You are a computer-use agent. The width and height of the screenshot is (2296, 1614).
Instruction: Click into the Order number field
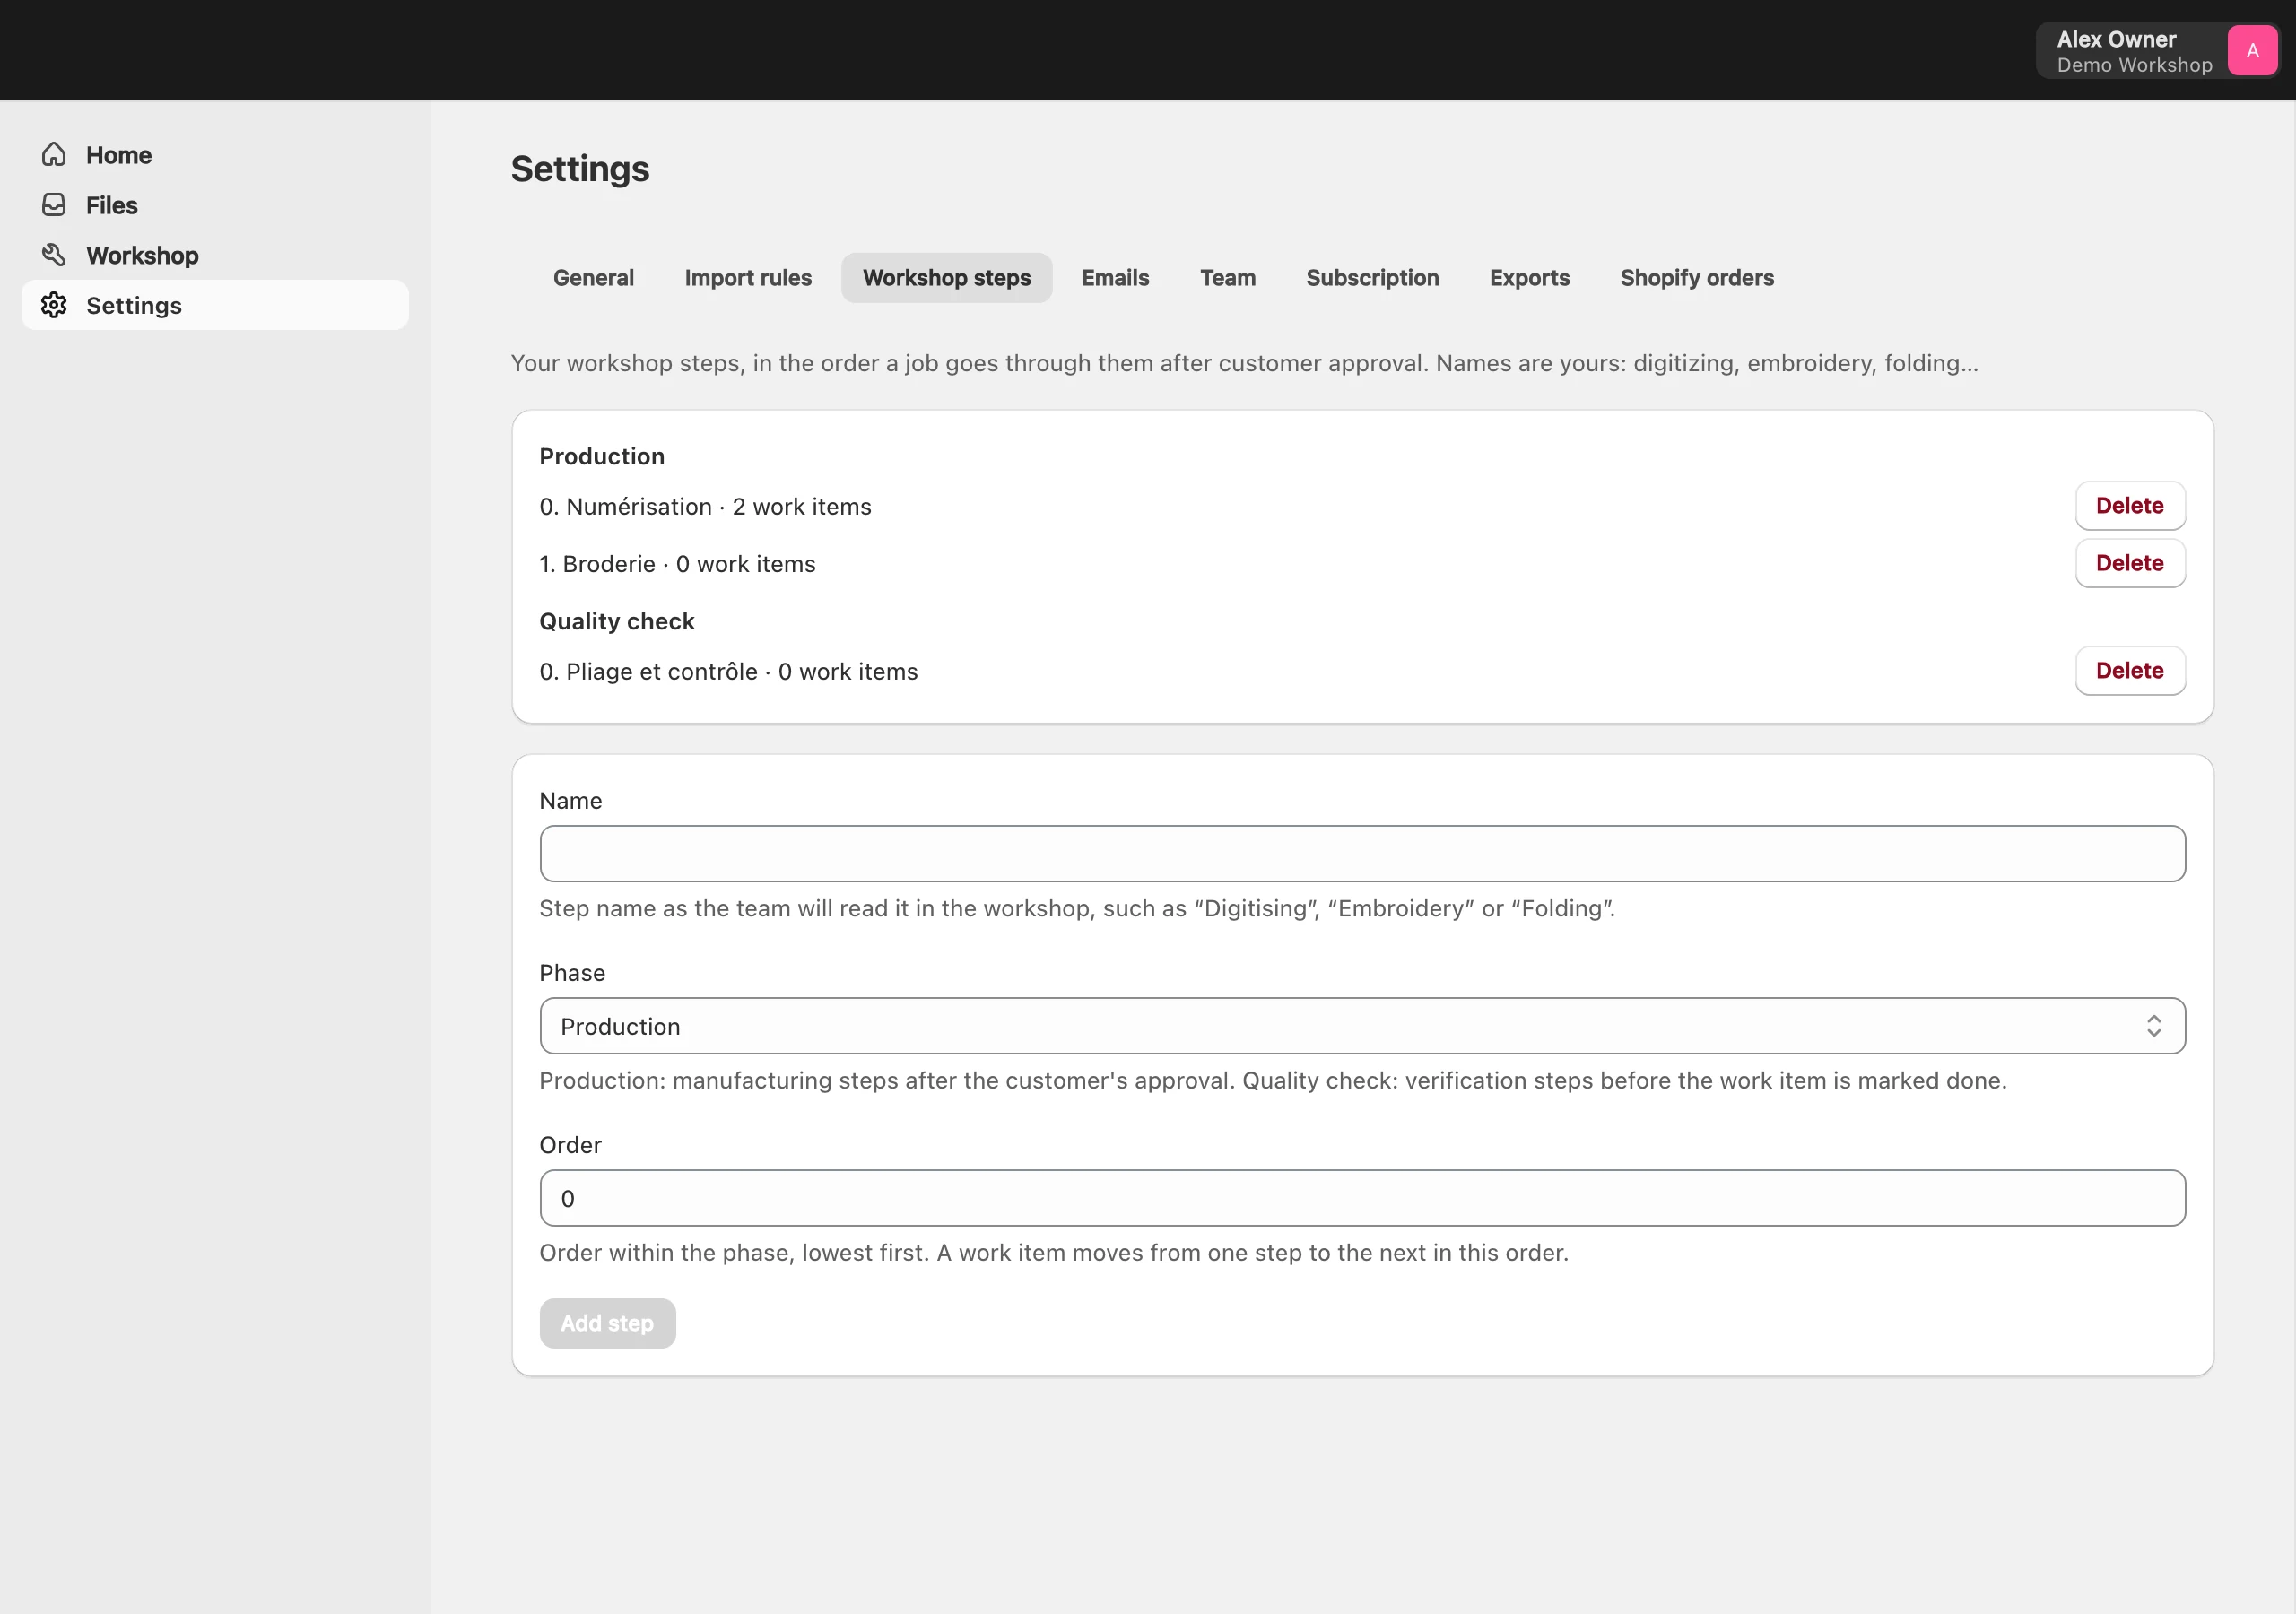(x=1362, y=1197)
